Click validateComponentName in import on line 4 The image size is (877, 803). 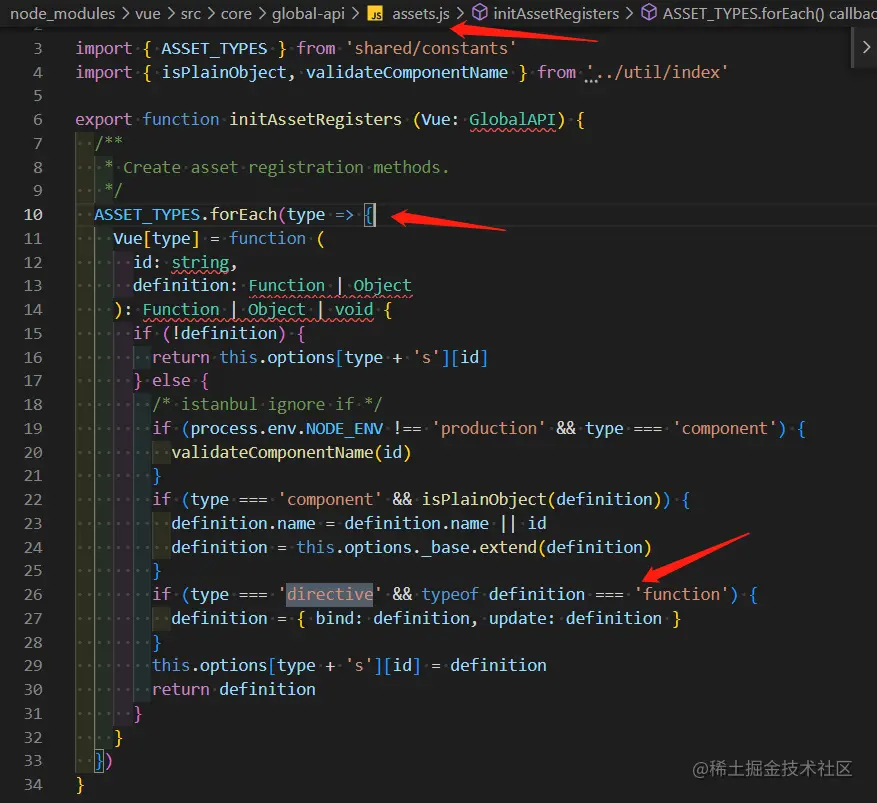click(407, 73)
